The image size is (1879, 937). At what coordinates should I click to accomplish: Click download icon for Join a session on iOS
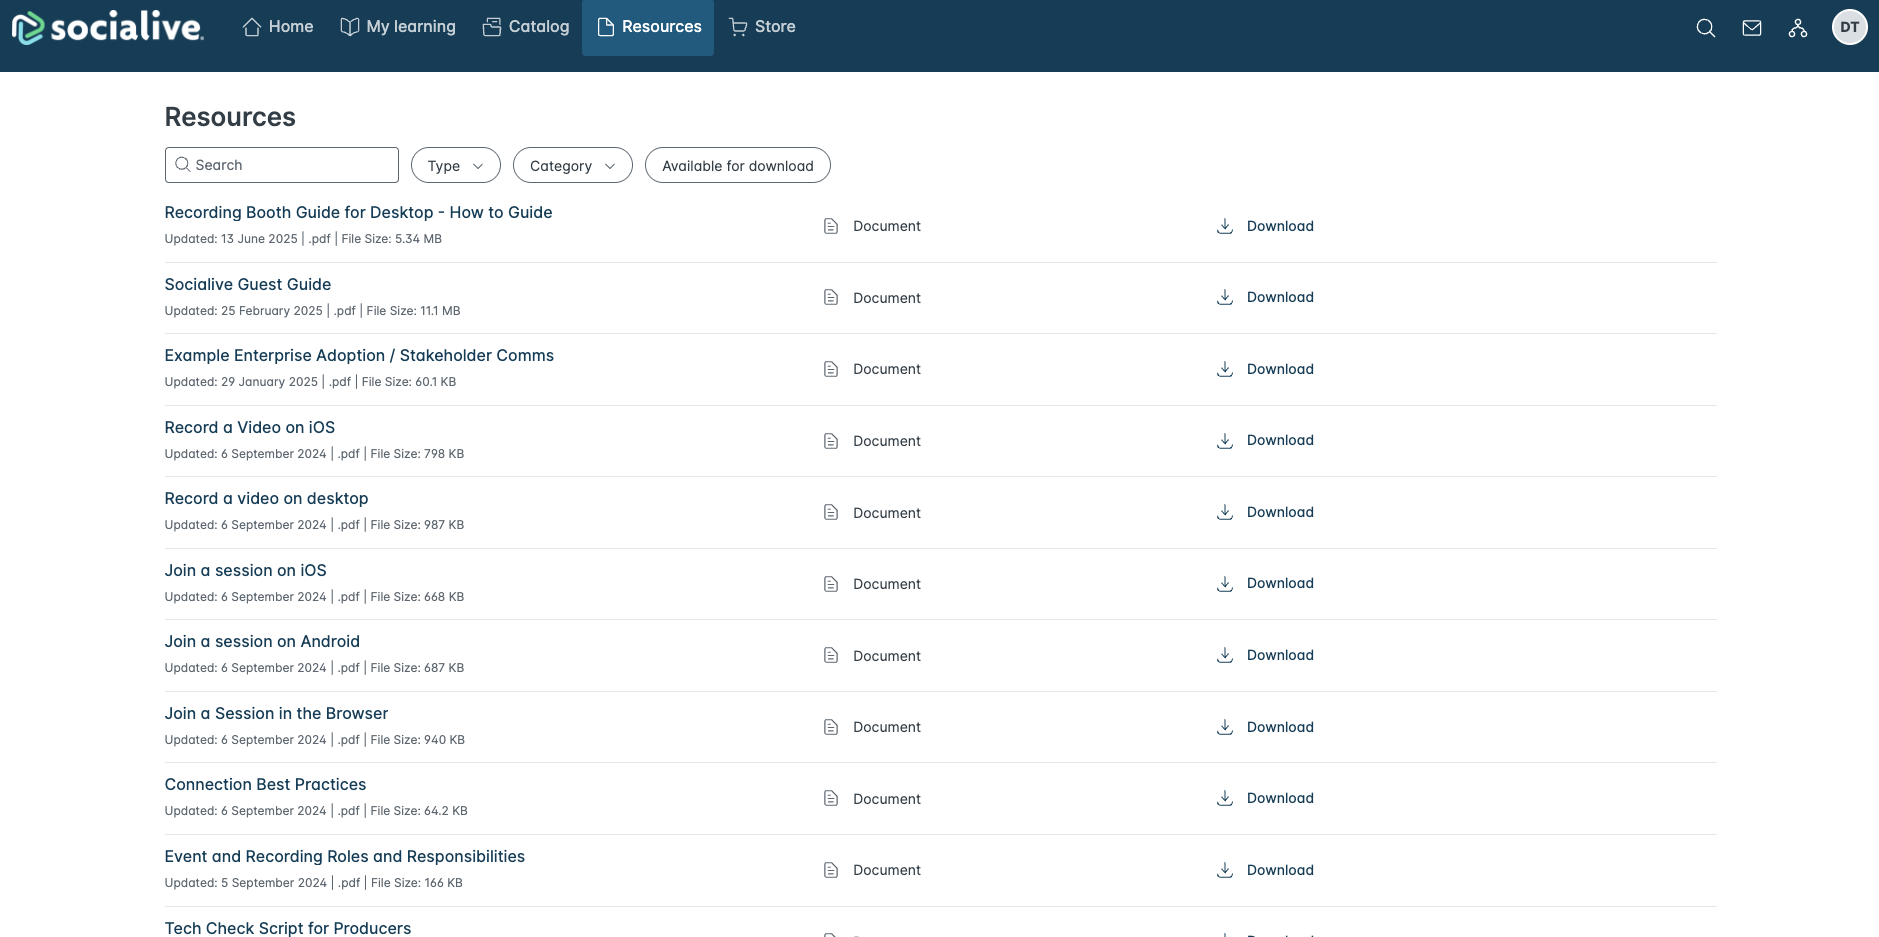click(1225, 583)
